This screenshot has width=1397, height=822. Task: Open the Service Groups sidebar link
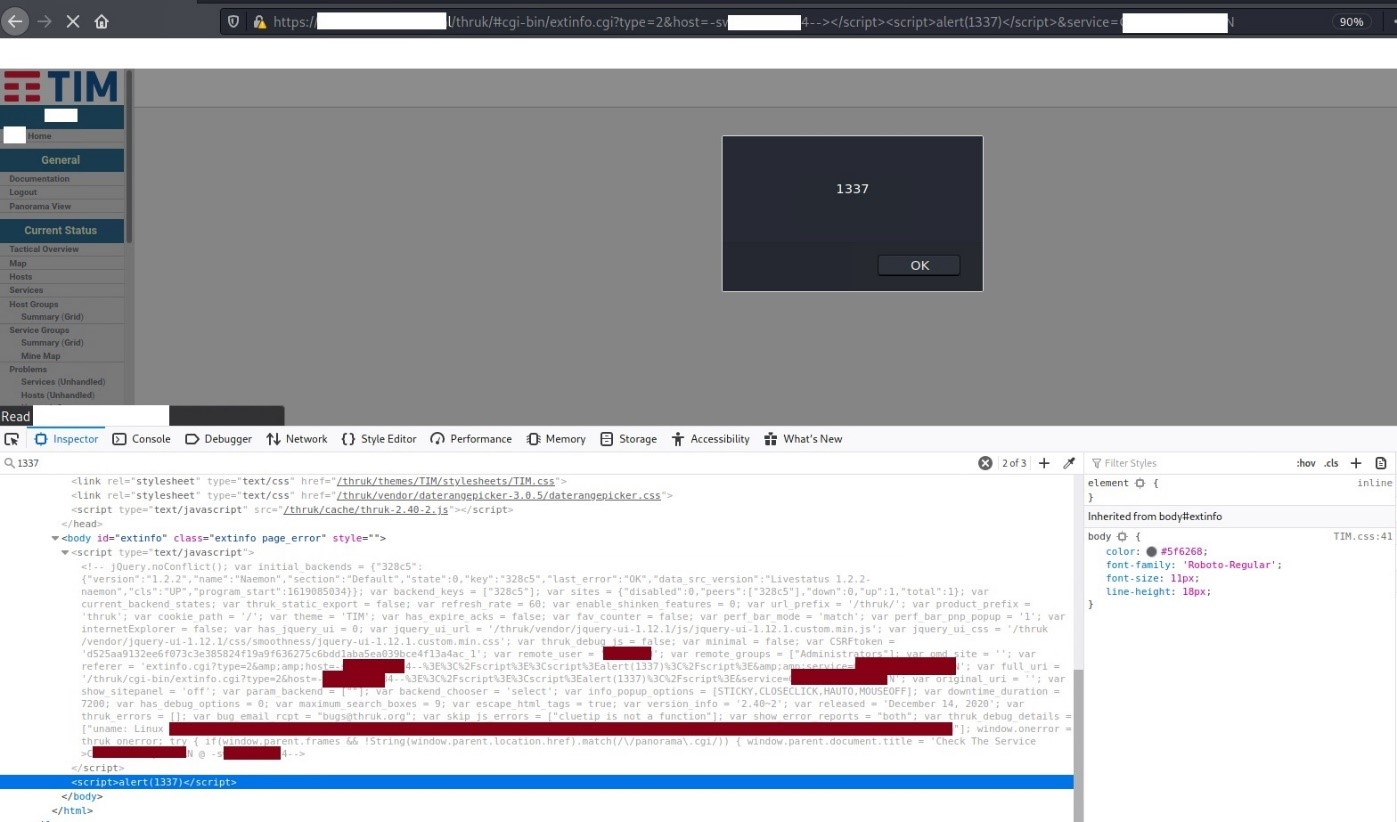click(x=39, y=330)
